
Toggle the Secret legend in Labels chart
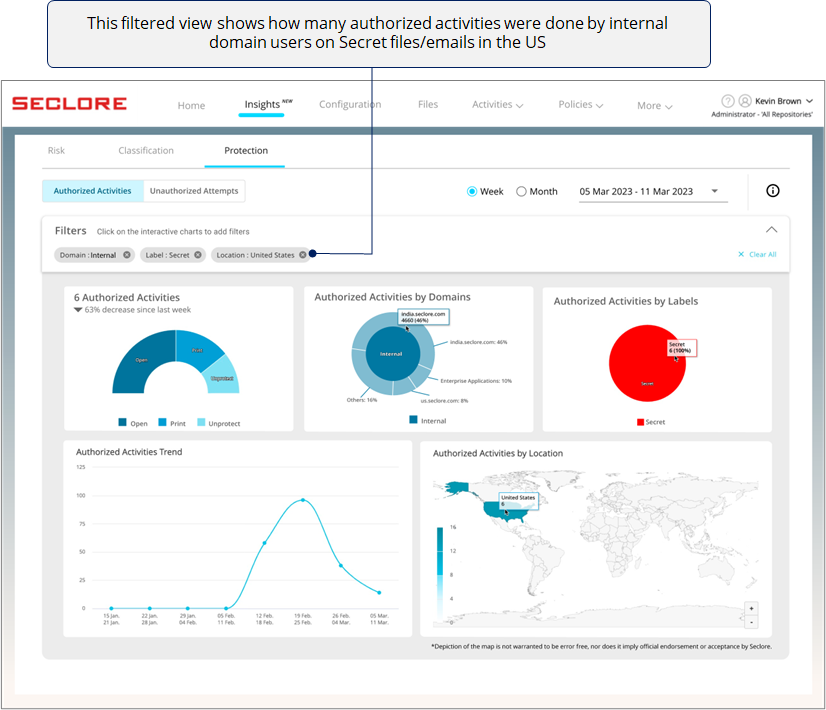(x=651, y=422)
